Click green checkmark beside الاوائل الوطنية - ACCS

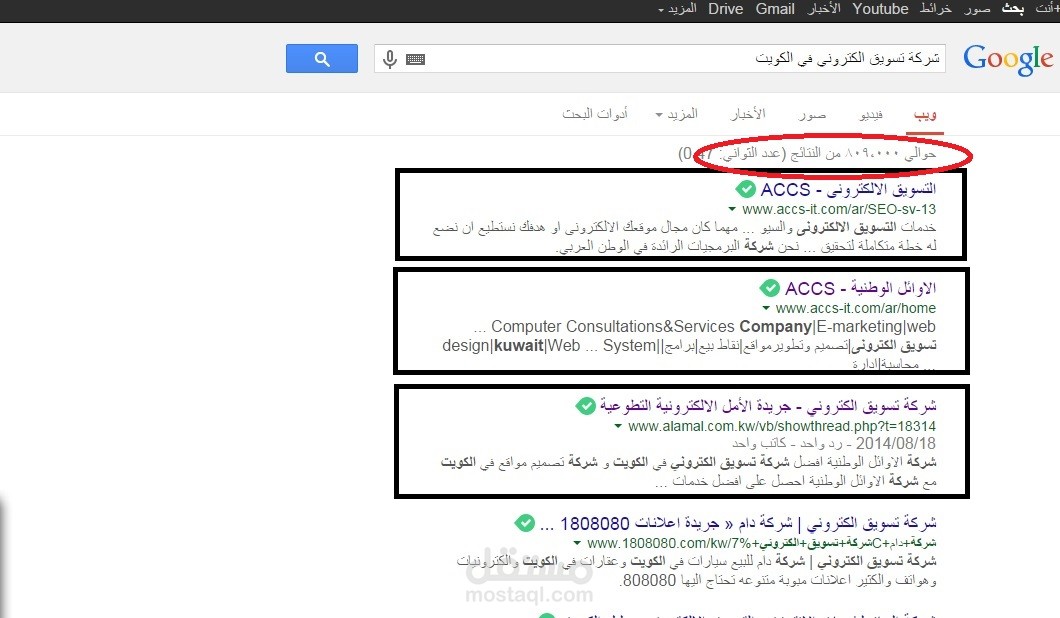(769, 288)
